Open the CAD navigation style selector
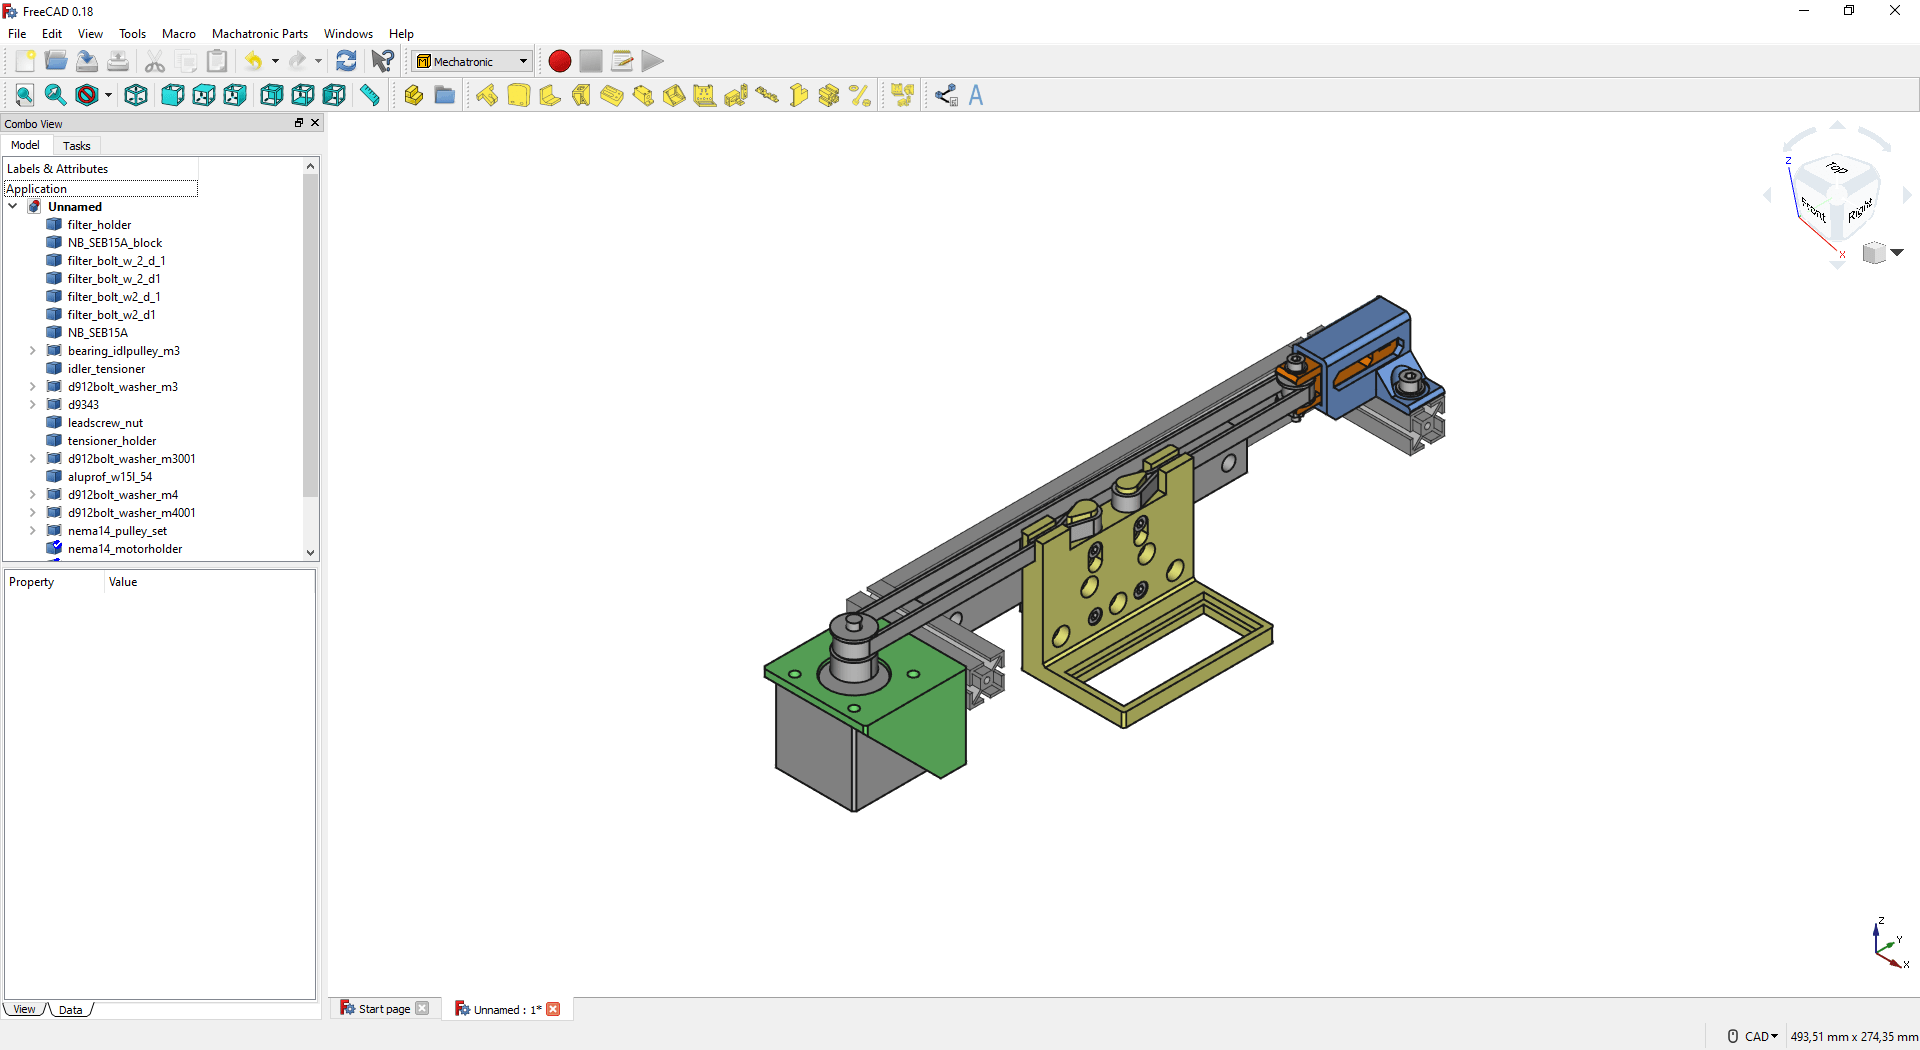 point(1756,1036)
